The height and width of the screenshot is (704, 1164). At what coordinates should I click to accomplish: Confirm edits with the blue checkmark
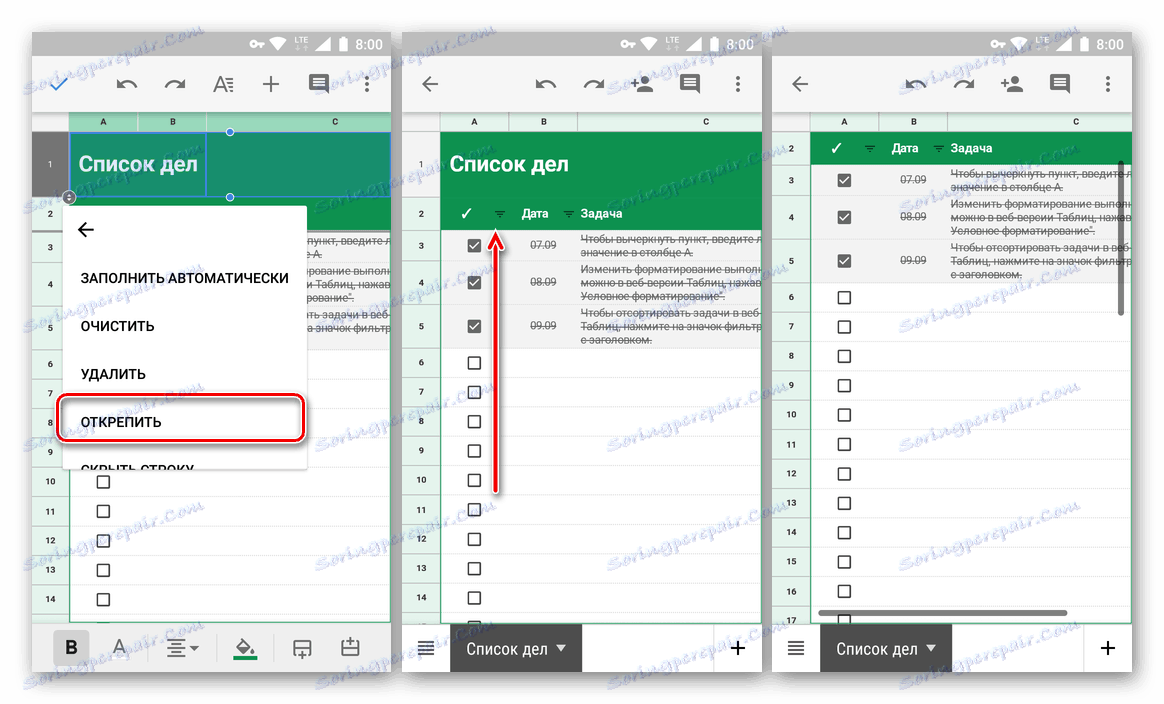58,84
